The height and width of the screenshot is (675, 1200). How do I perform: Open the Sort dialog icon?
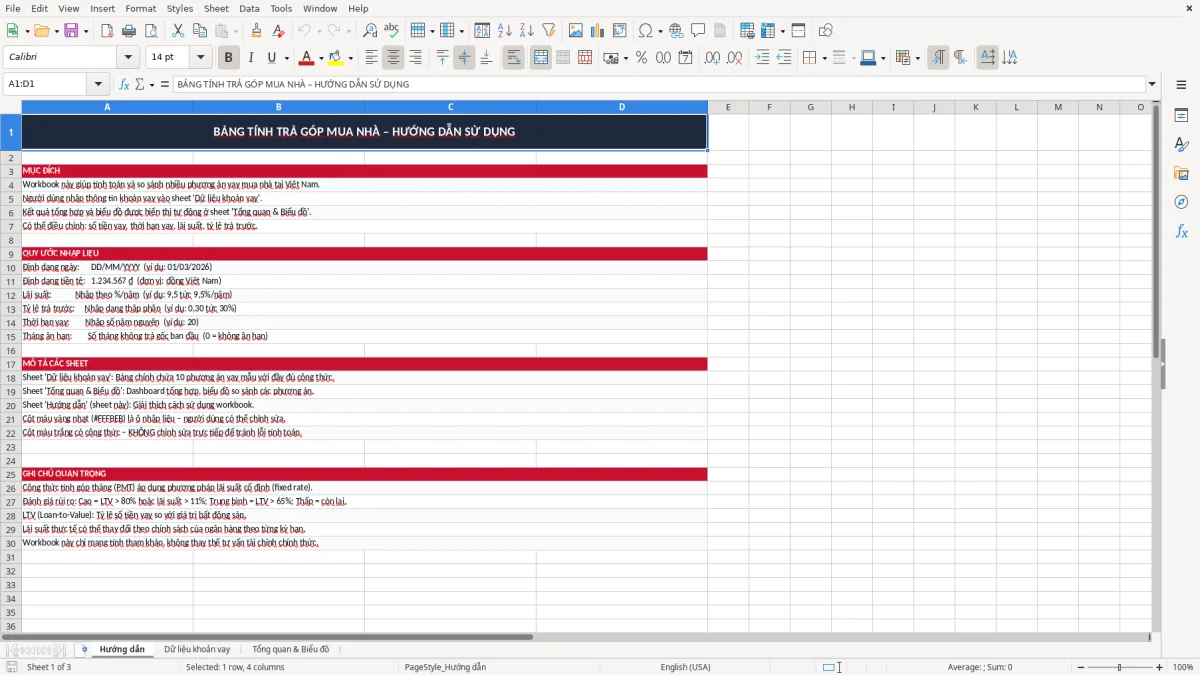[482, 31]
